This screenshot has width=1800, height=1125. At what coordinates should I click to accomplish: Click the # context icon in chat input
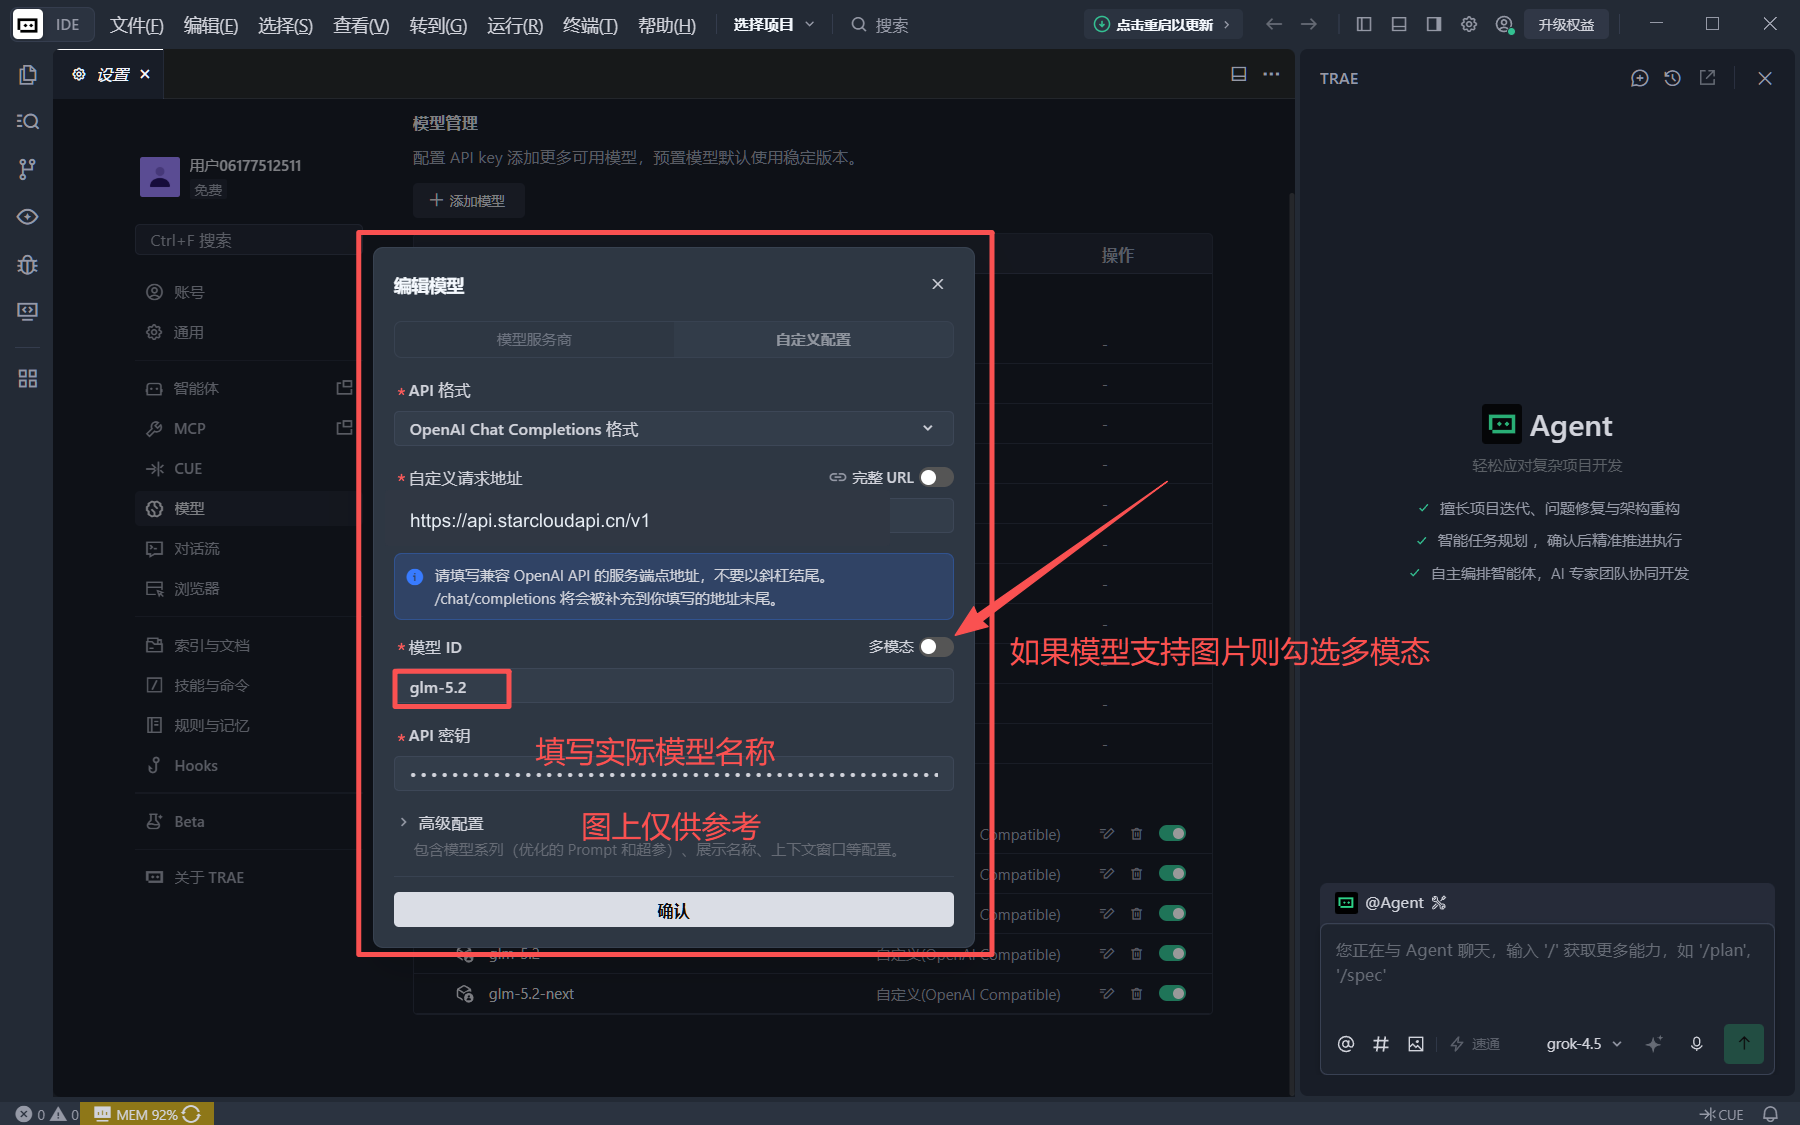(1381, 1044)
